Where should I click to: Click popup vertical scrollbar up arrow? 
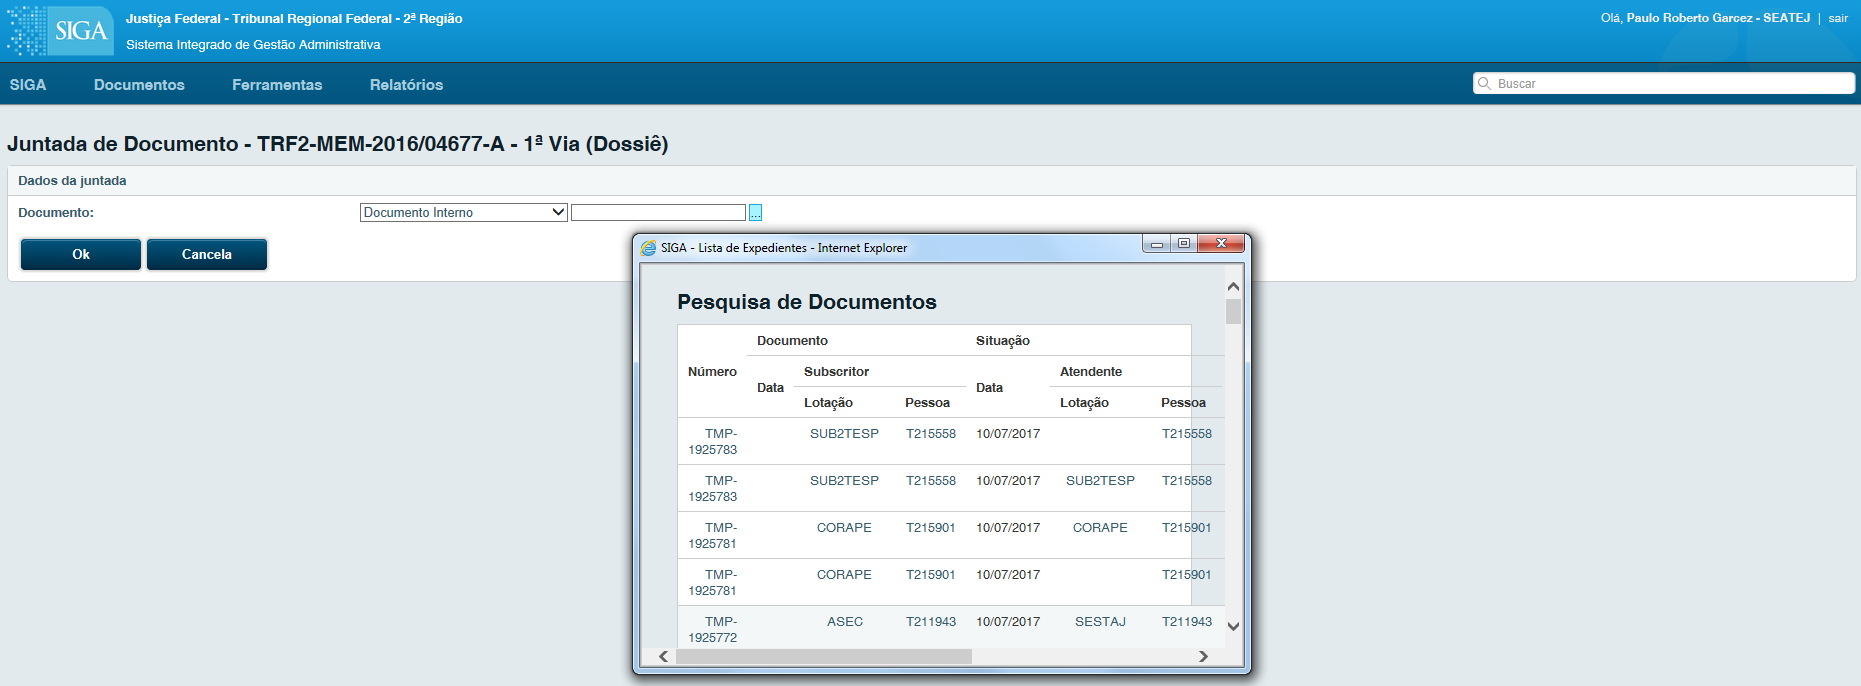(1233, 286)
